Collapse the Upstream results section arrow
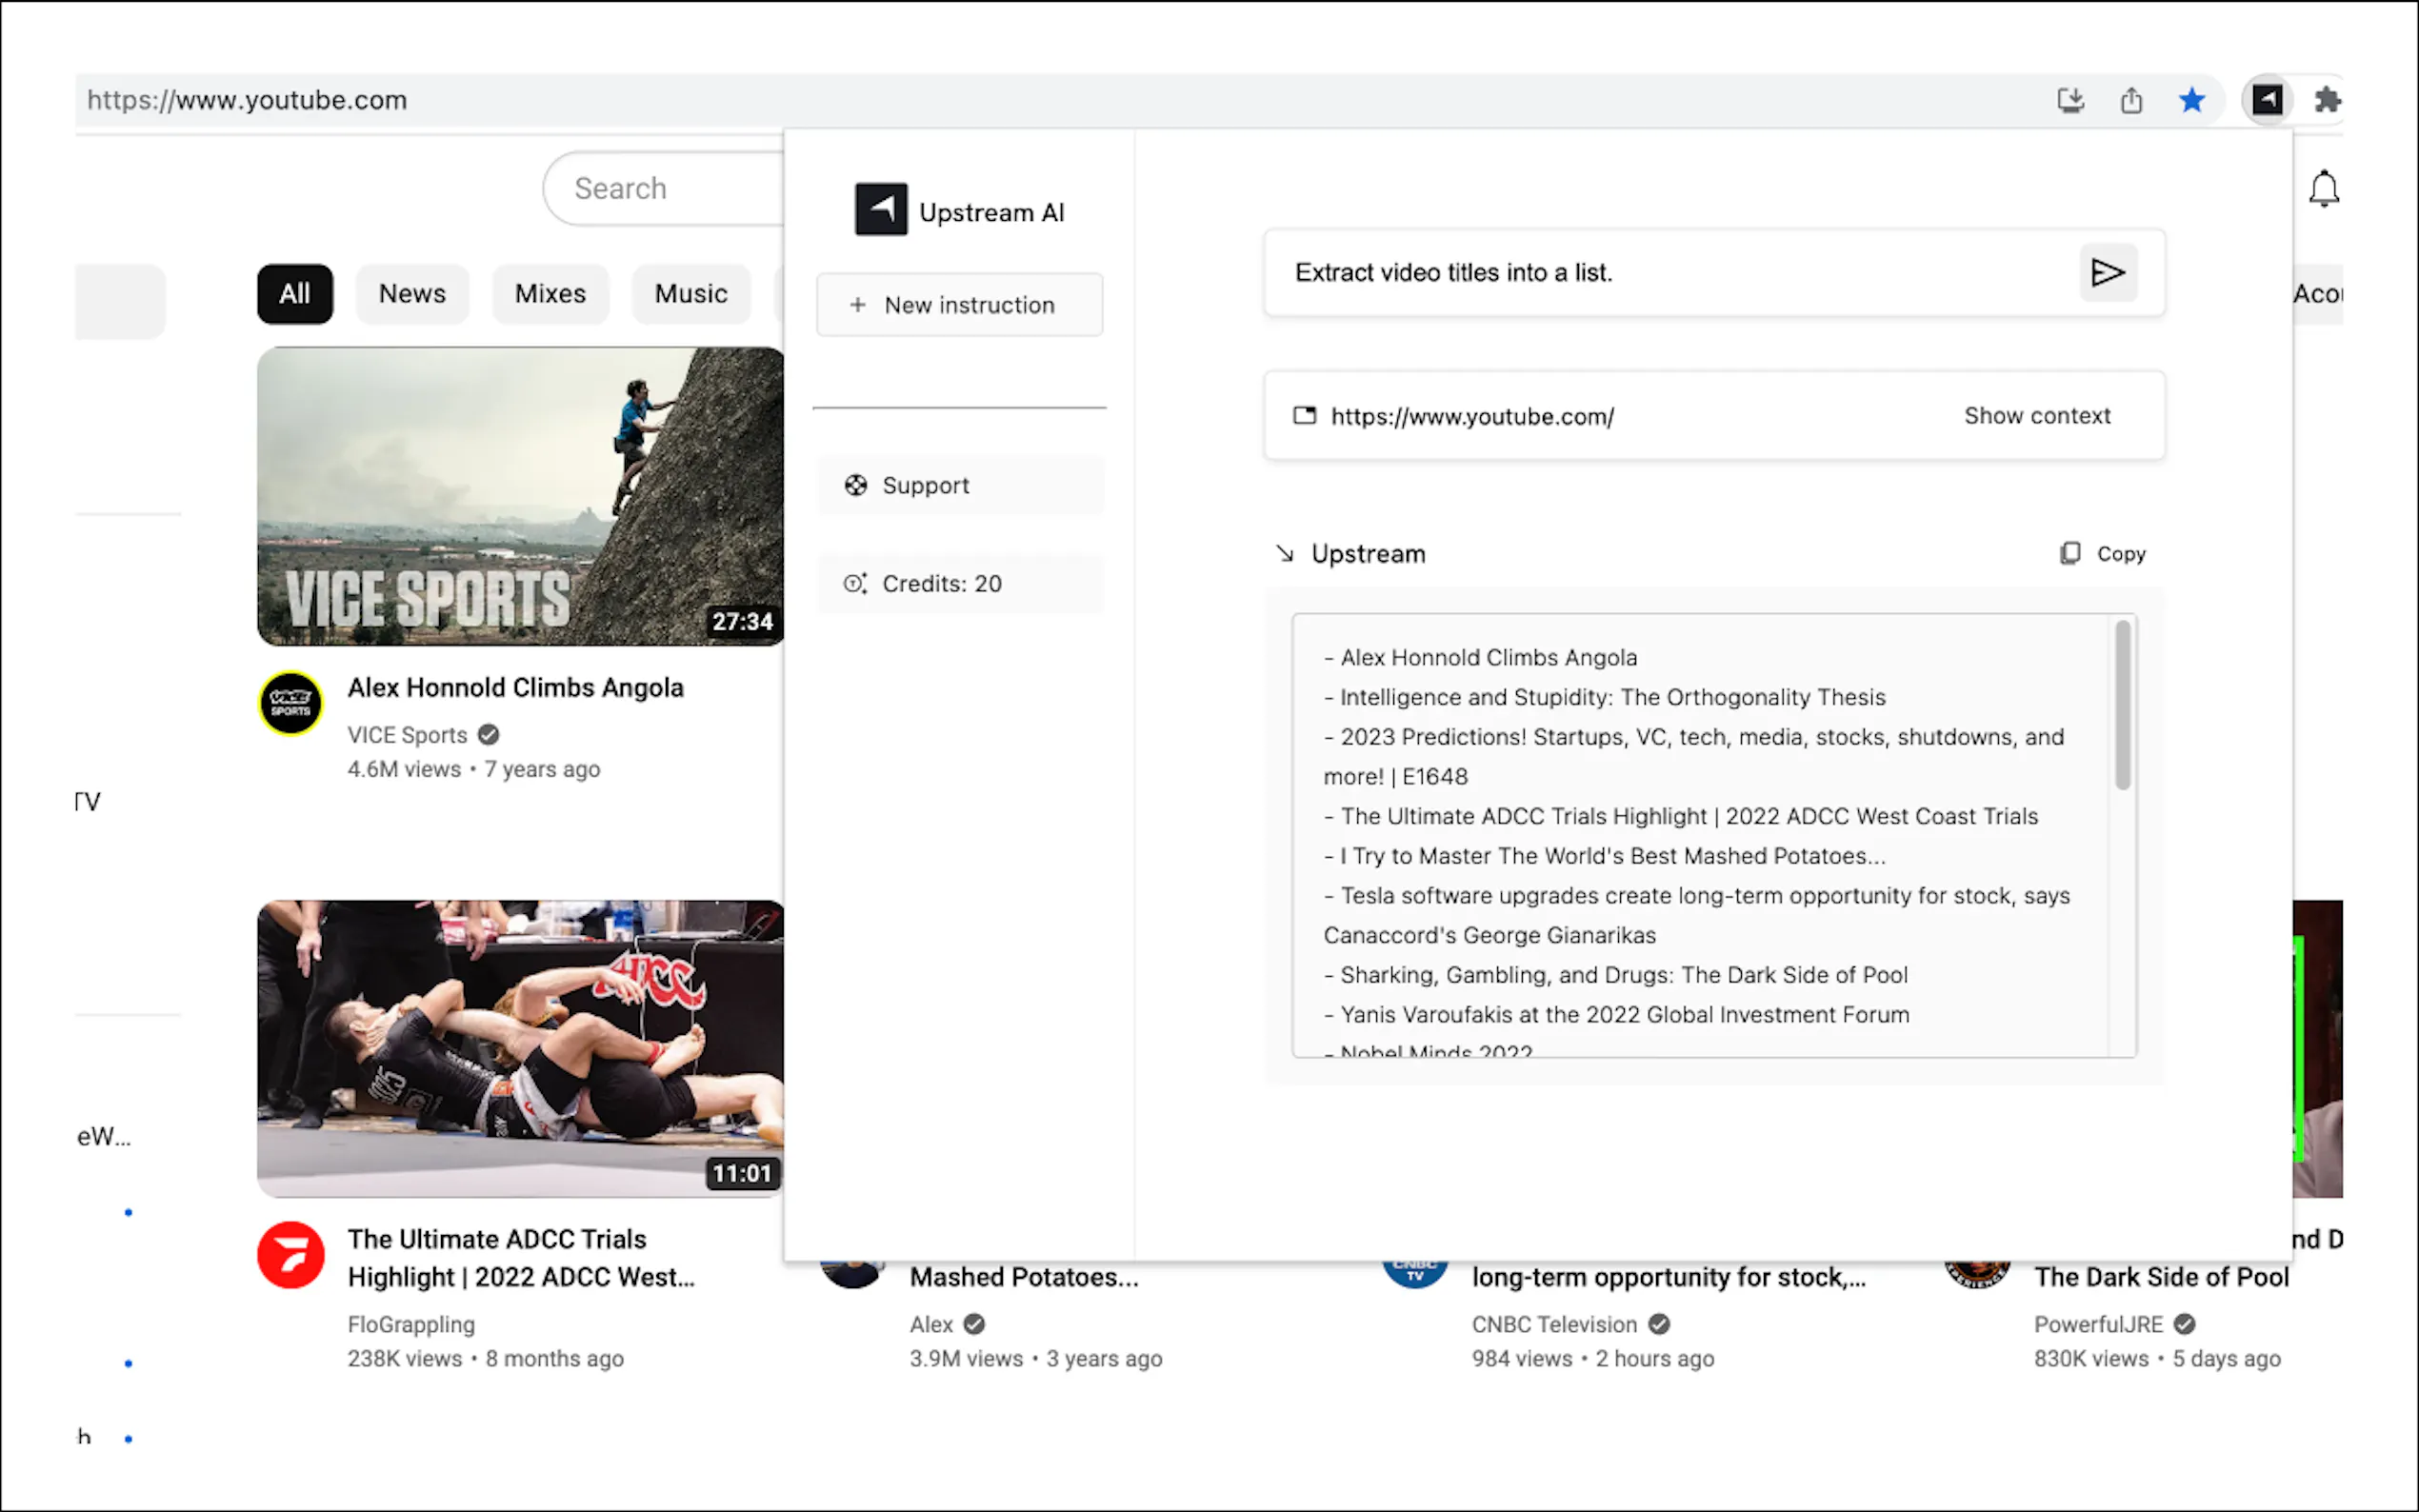The height and width of the screenshot is (1512, 2419). [1285, 554]
